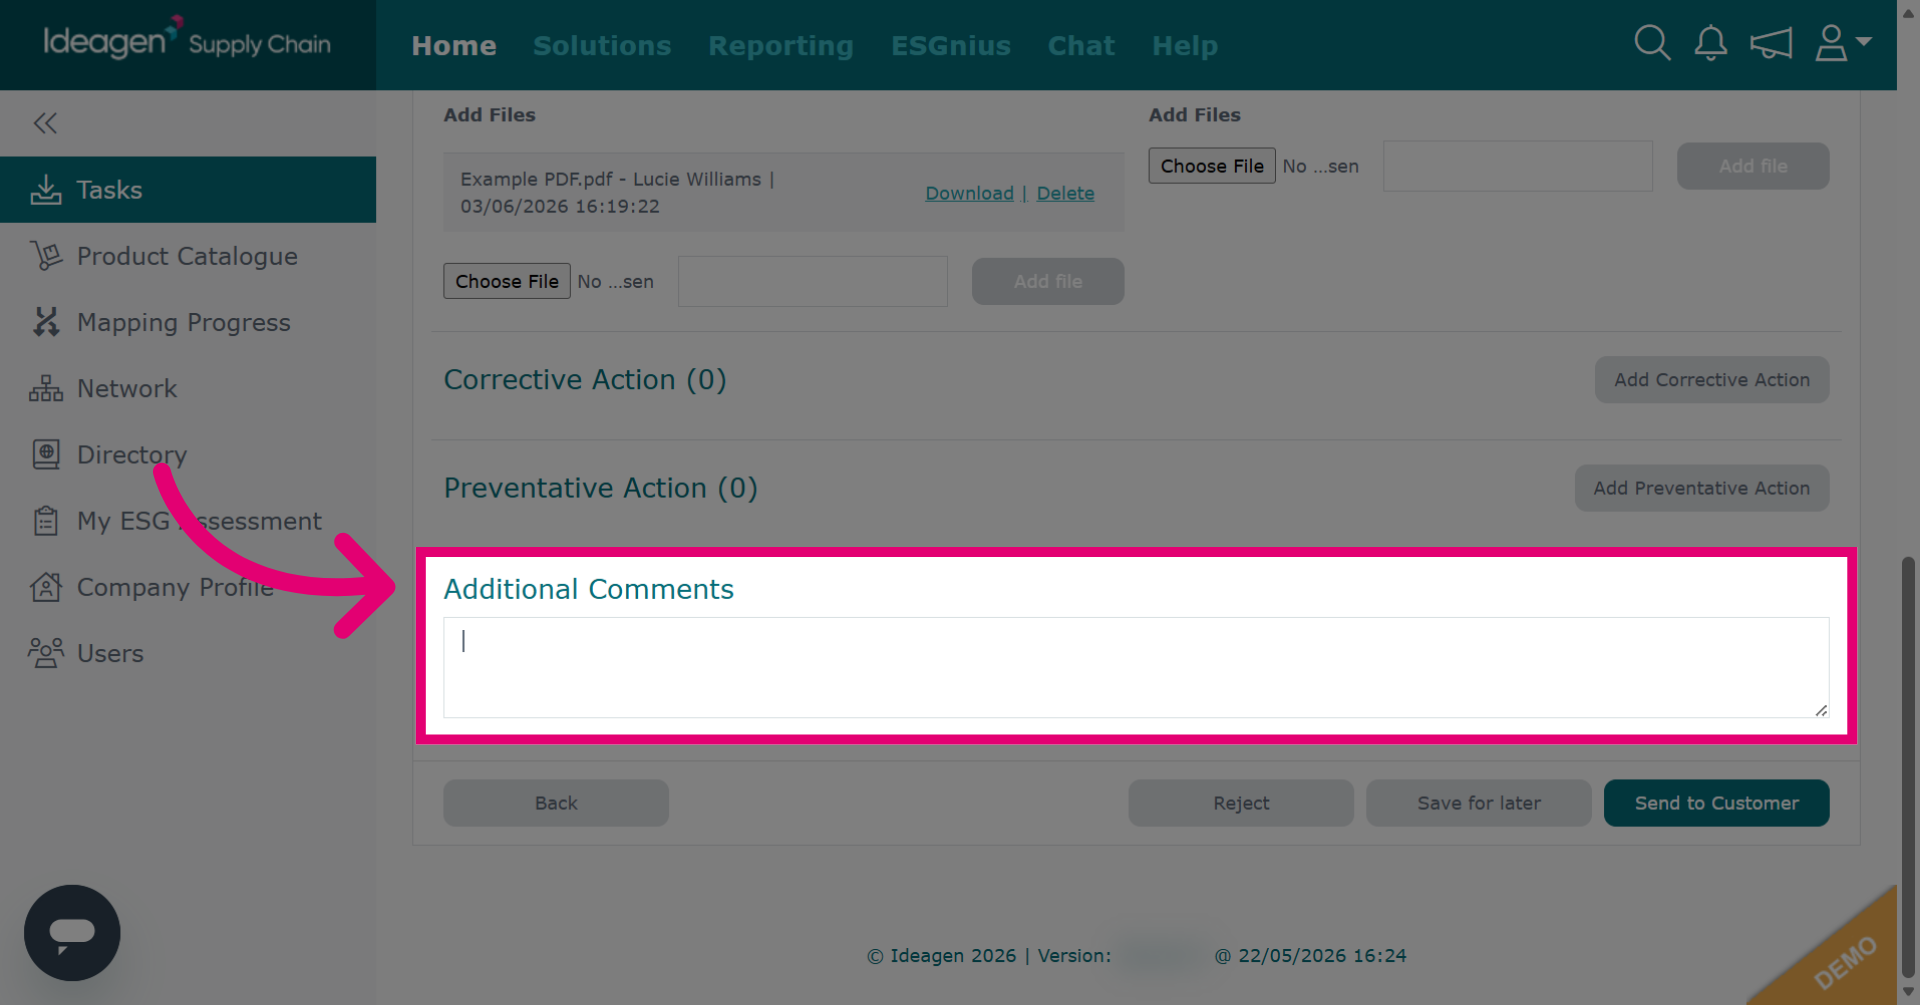Screen dimensions: 1920x1005
Task: Focus the Additional Comments text area
Action: pos(1136,667)
